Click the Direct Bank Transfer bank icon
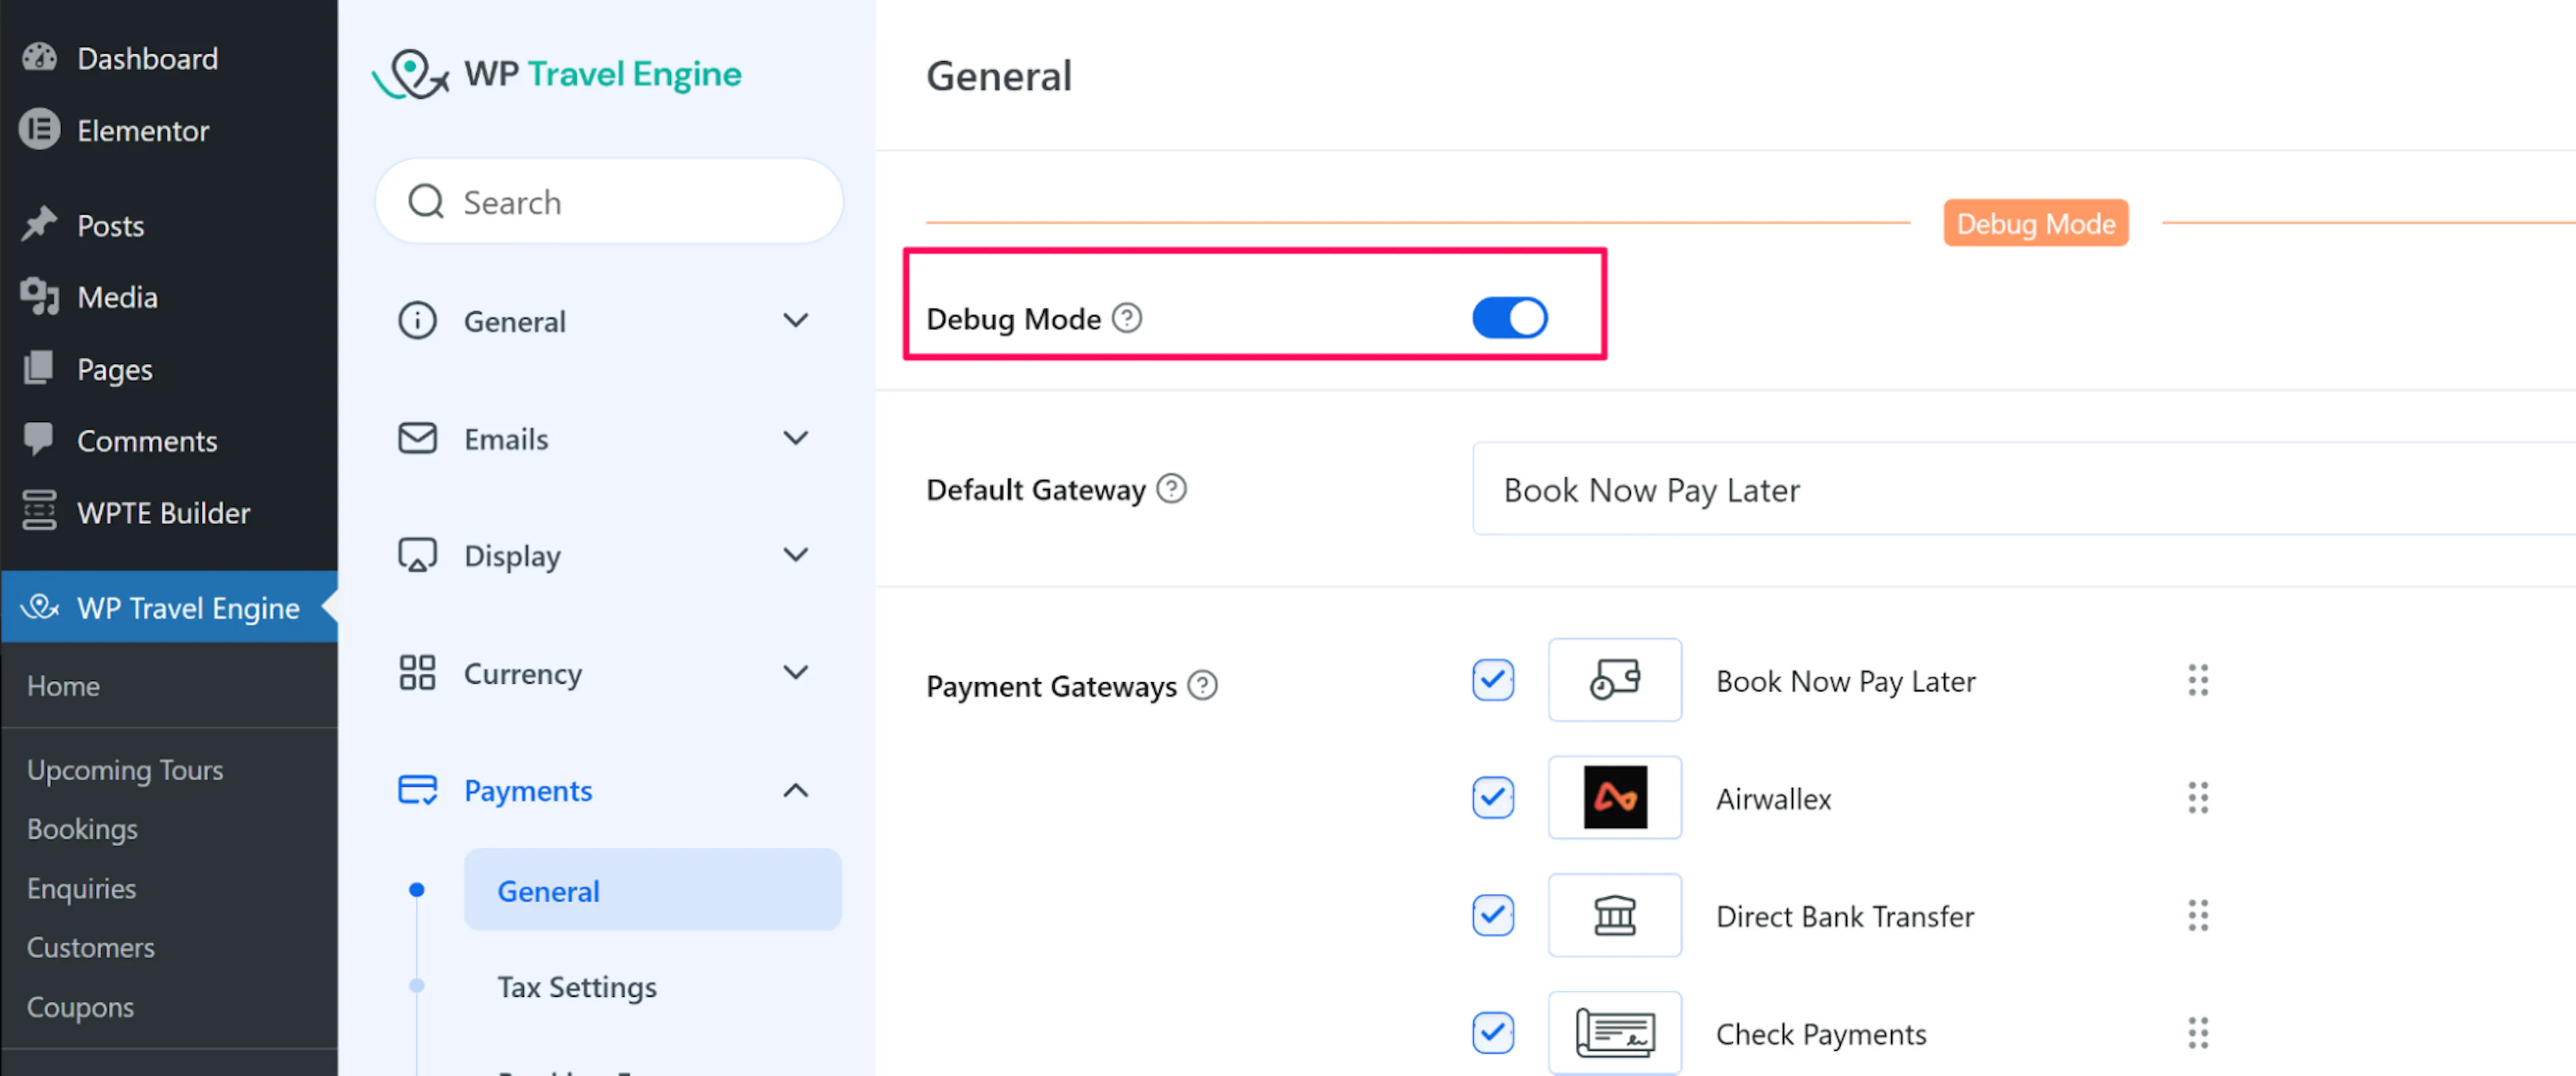Screen dimensions: 2576x1076 1614,915
